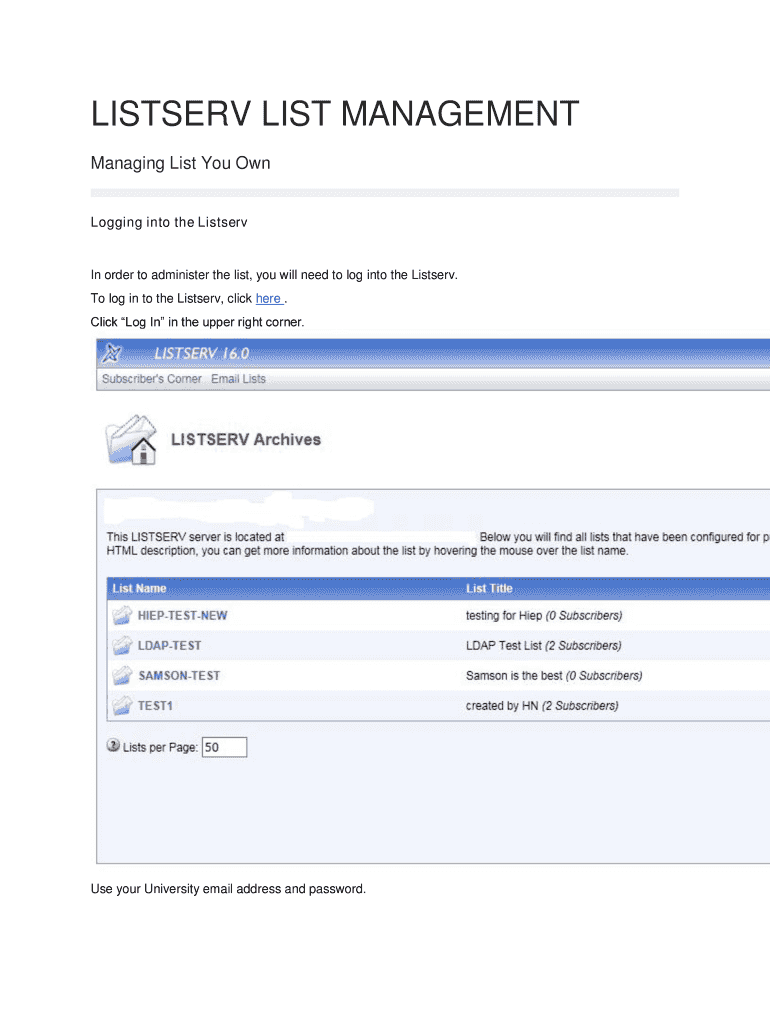Click the LISTSERV 16.0 banner text
This screenshot has width=770, height=1024.
point(201,353)
